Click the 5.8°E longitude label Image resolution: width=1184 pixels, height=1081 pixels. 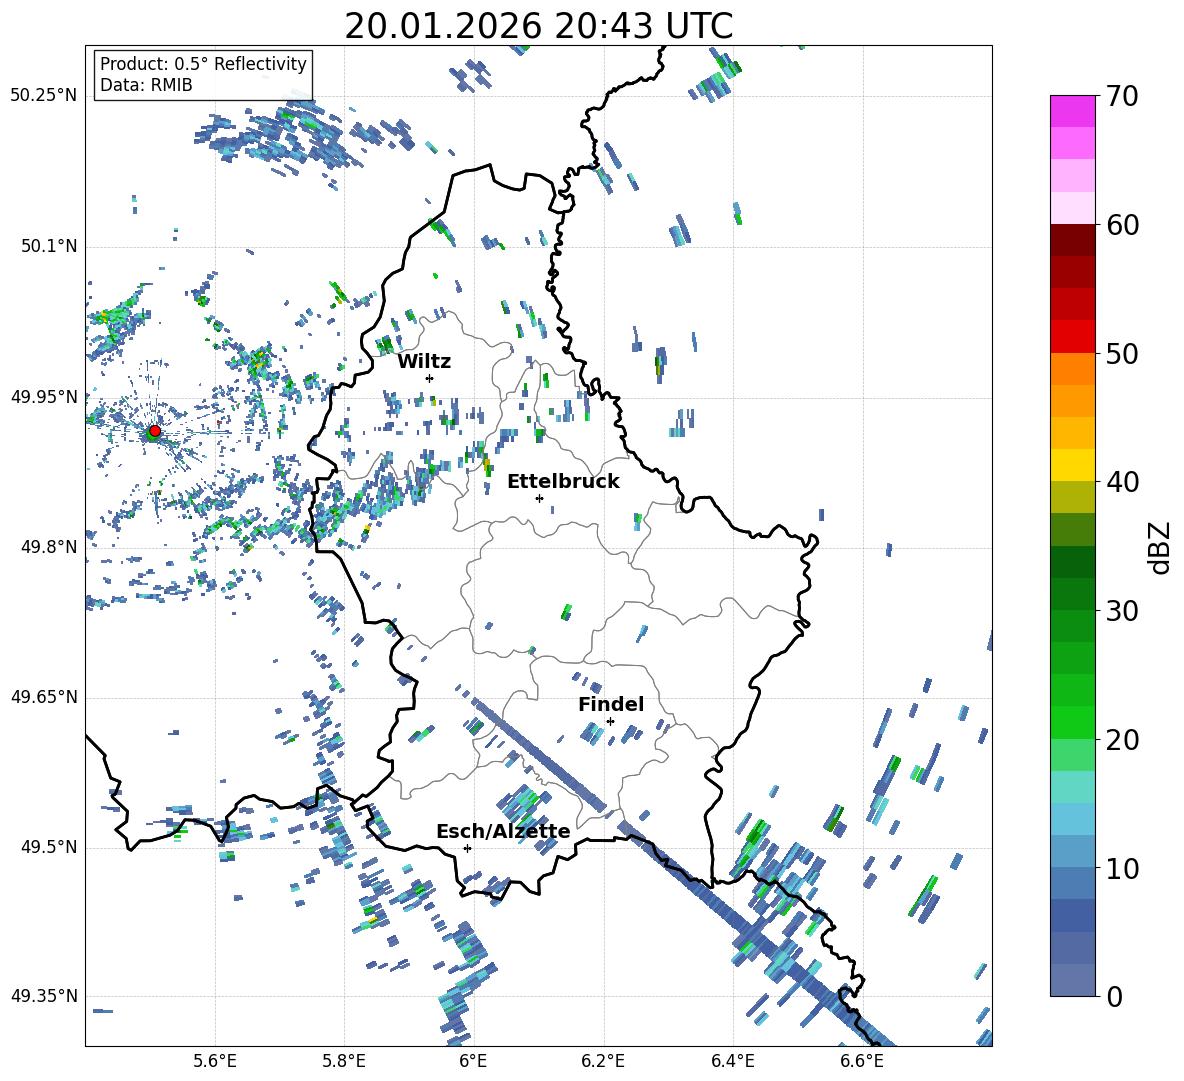pyautogui.click(x=344, y=1061)
